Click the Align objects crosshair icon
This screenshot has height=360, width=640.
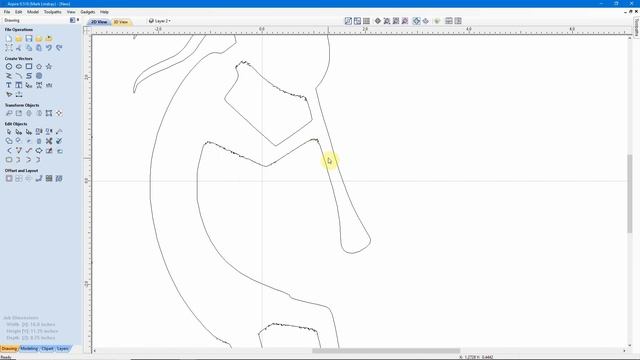[x=59, y=113]
